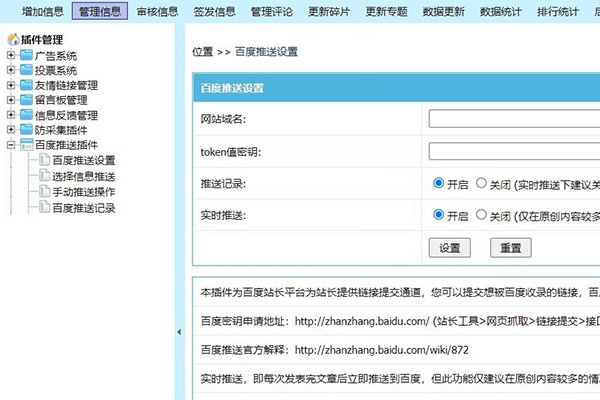Click the folder icon beside 投票系统
Image resolution: width=600 pixels, height=400 pixels.
click(26, 71)
